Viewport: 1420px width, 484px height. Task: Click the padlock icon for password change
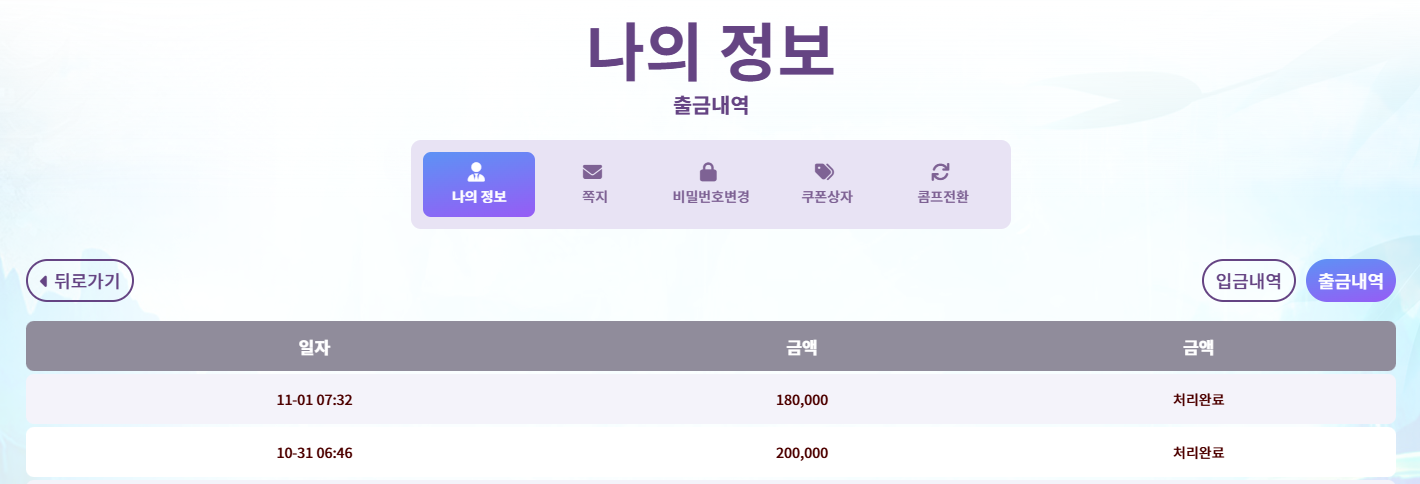click(x=709, y=172)
